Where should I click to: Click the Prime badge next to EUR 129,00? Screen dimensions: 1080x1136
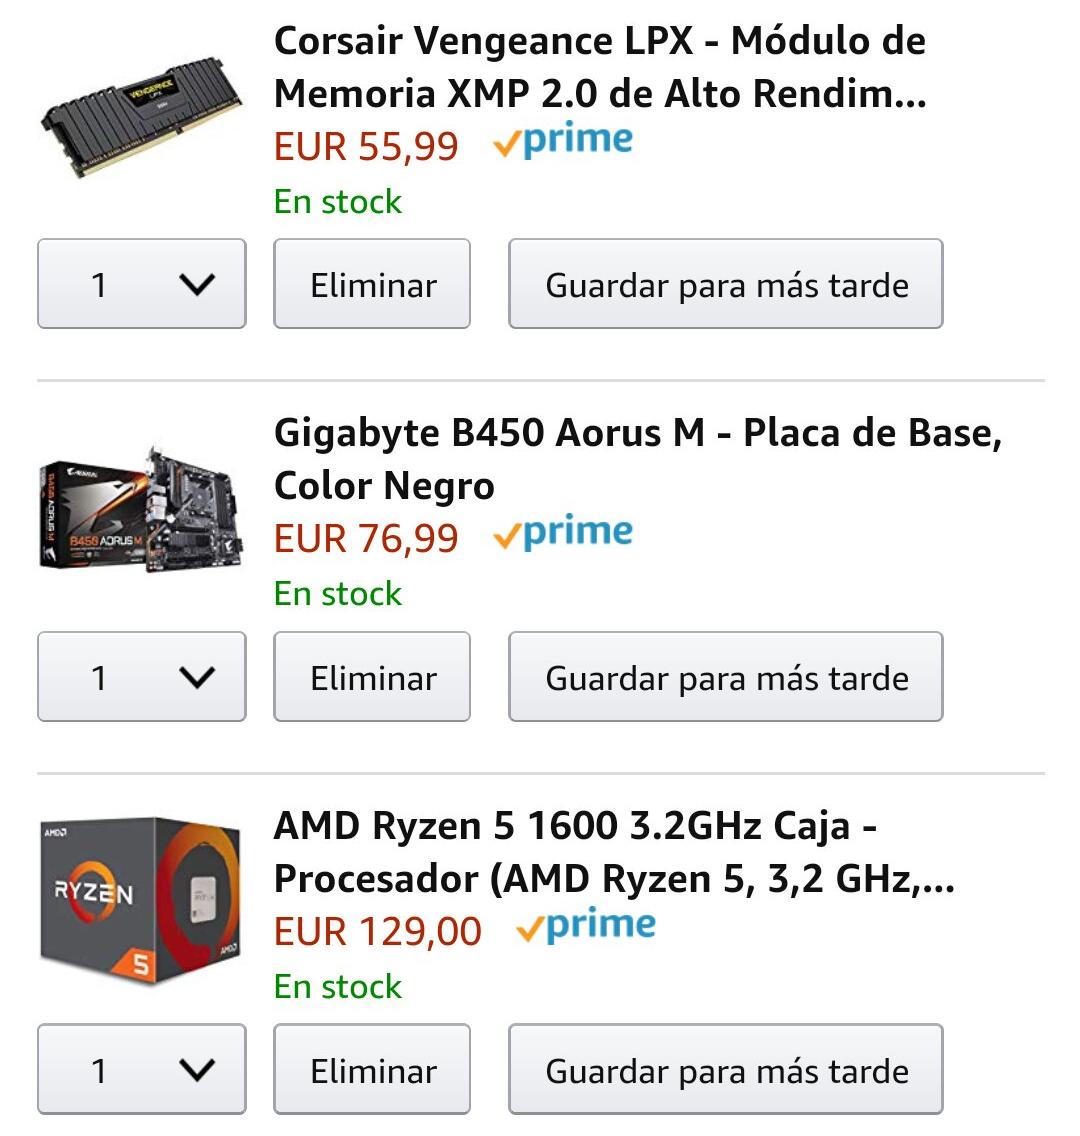point(587,928)
